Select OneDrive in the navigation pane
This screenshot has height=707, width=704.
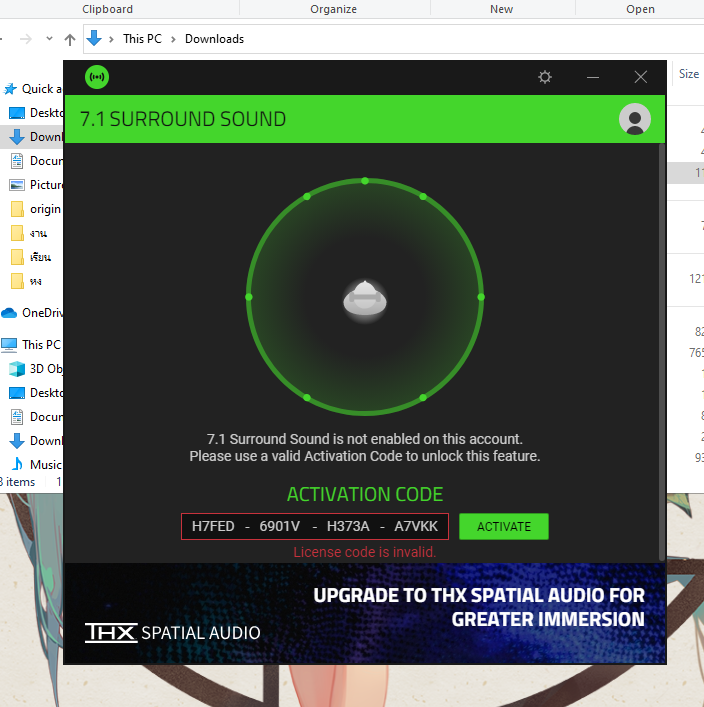[32, 312]
